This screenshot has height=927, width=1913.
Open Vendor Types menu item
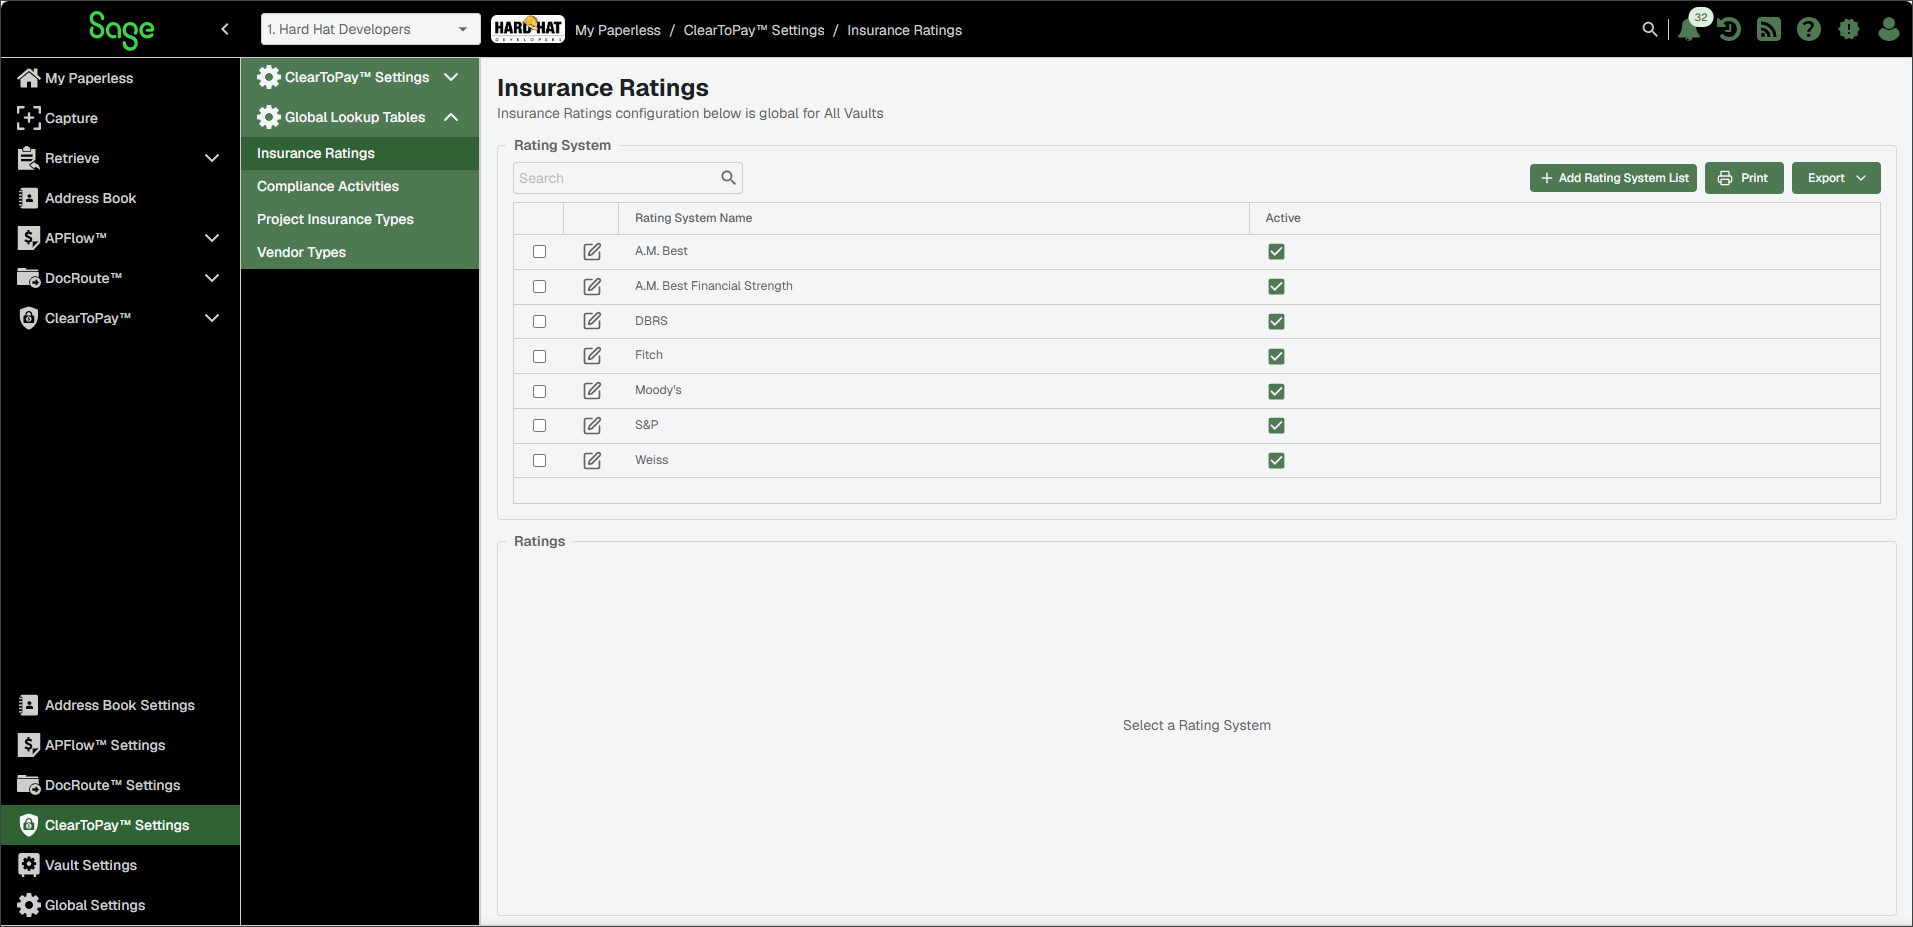(360, 252)
